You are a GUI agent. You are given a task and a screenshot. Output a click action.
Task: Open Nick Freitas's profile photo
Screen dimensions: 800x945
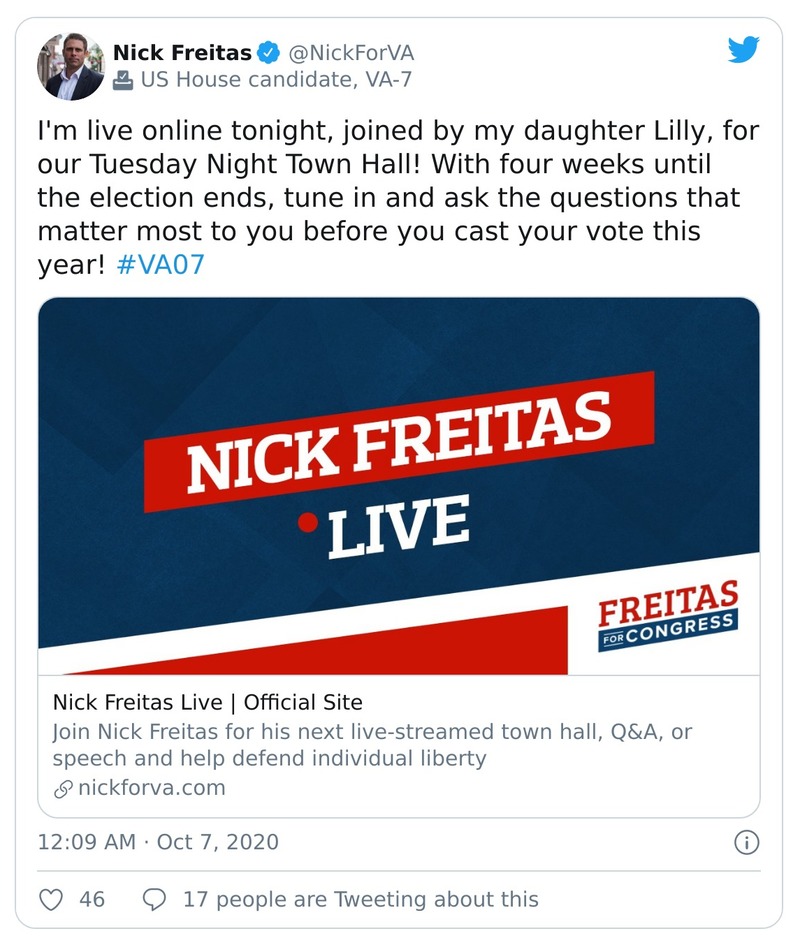pos(70,66)
